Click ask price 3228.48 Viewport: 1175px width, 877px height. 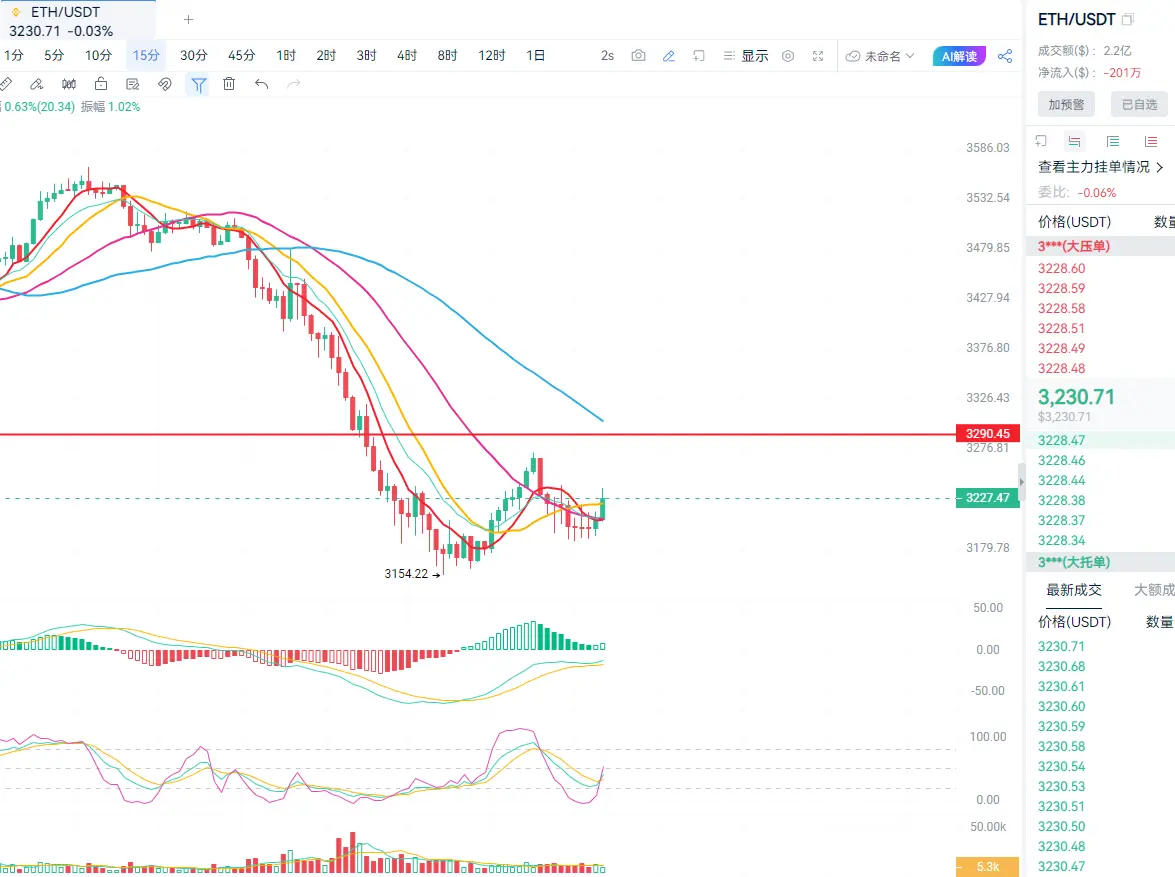coord(1062,369)
